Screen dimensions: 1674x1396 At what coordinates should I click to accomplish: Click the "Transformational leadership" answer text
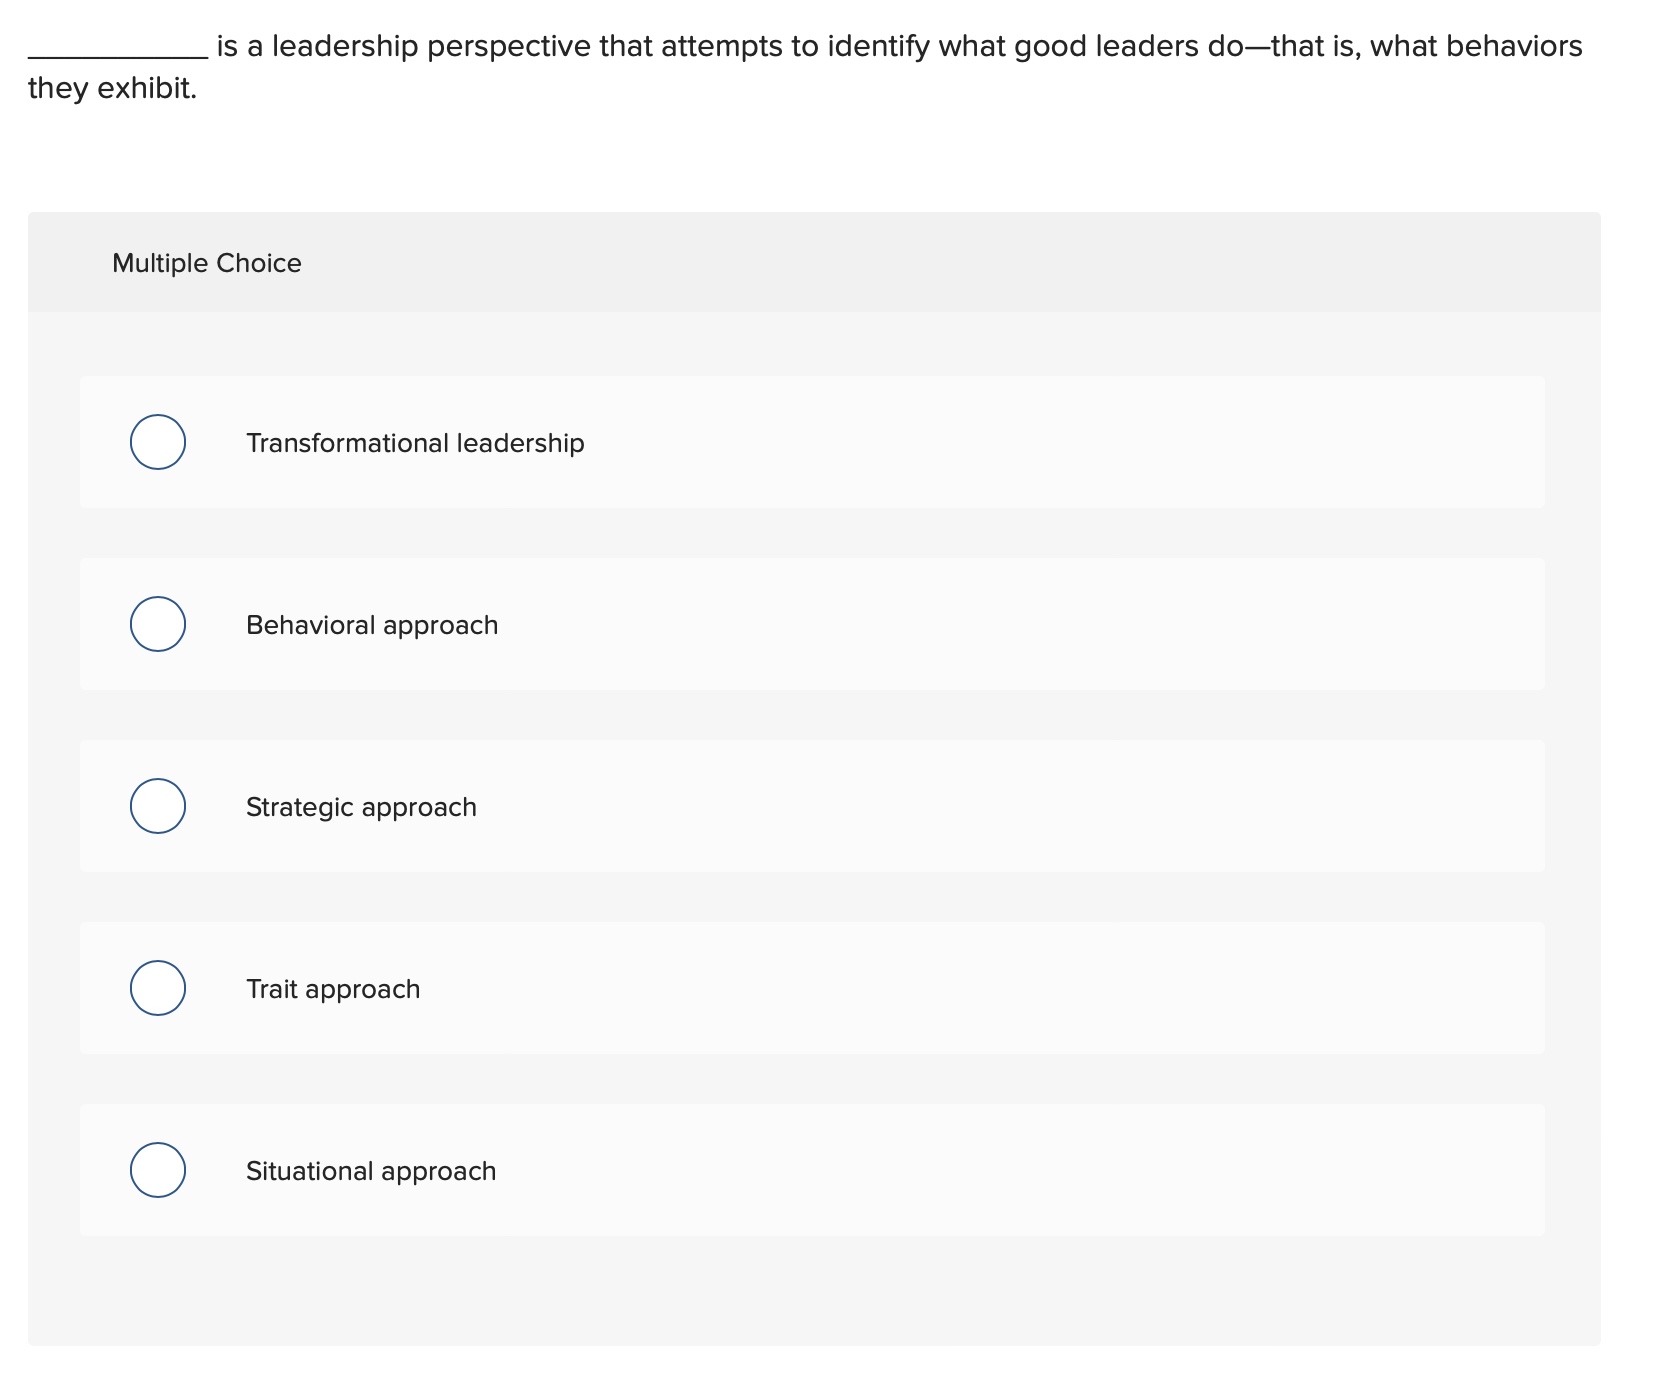click(x=415, y=443)
